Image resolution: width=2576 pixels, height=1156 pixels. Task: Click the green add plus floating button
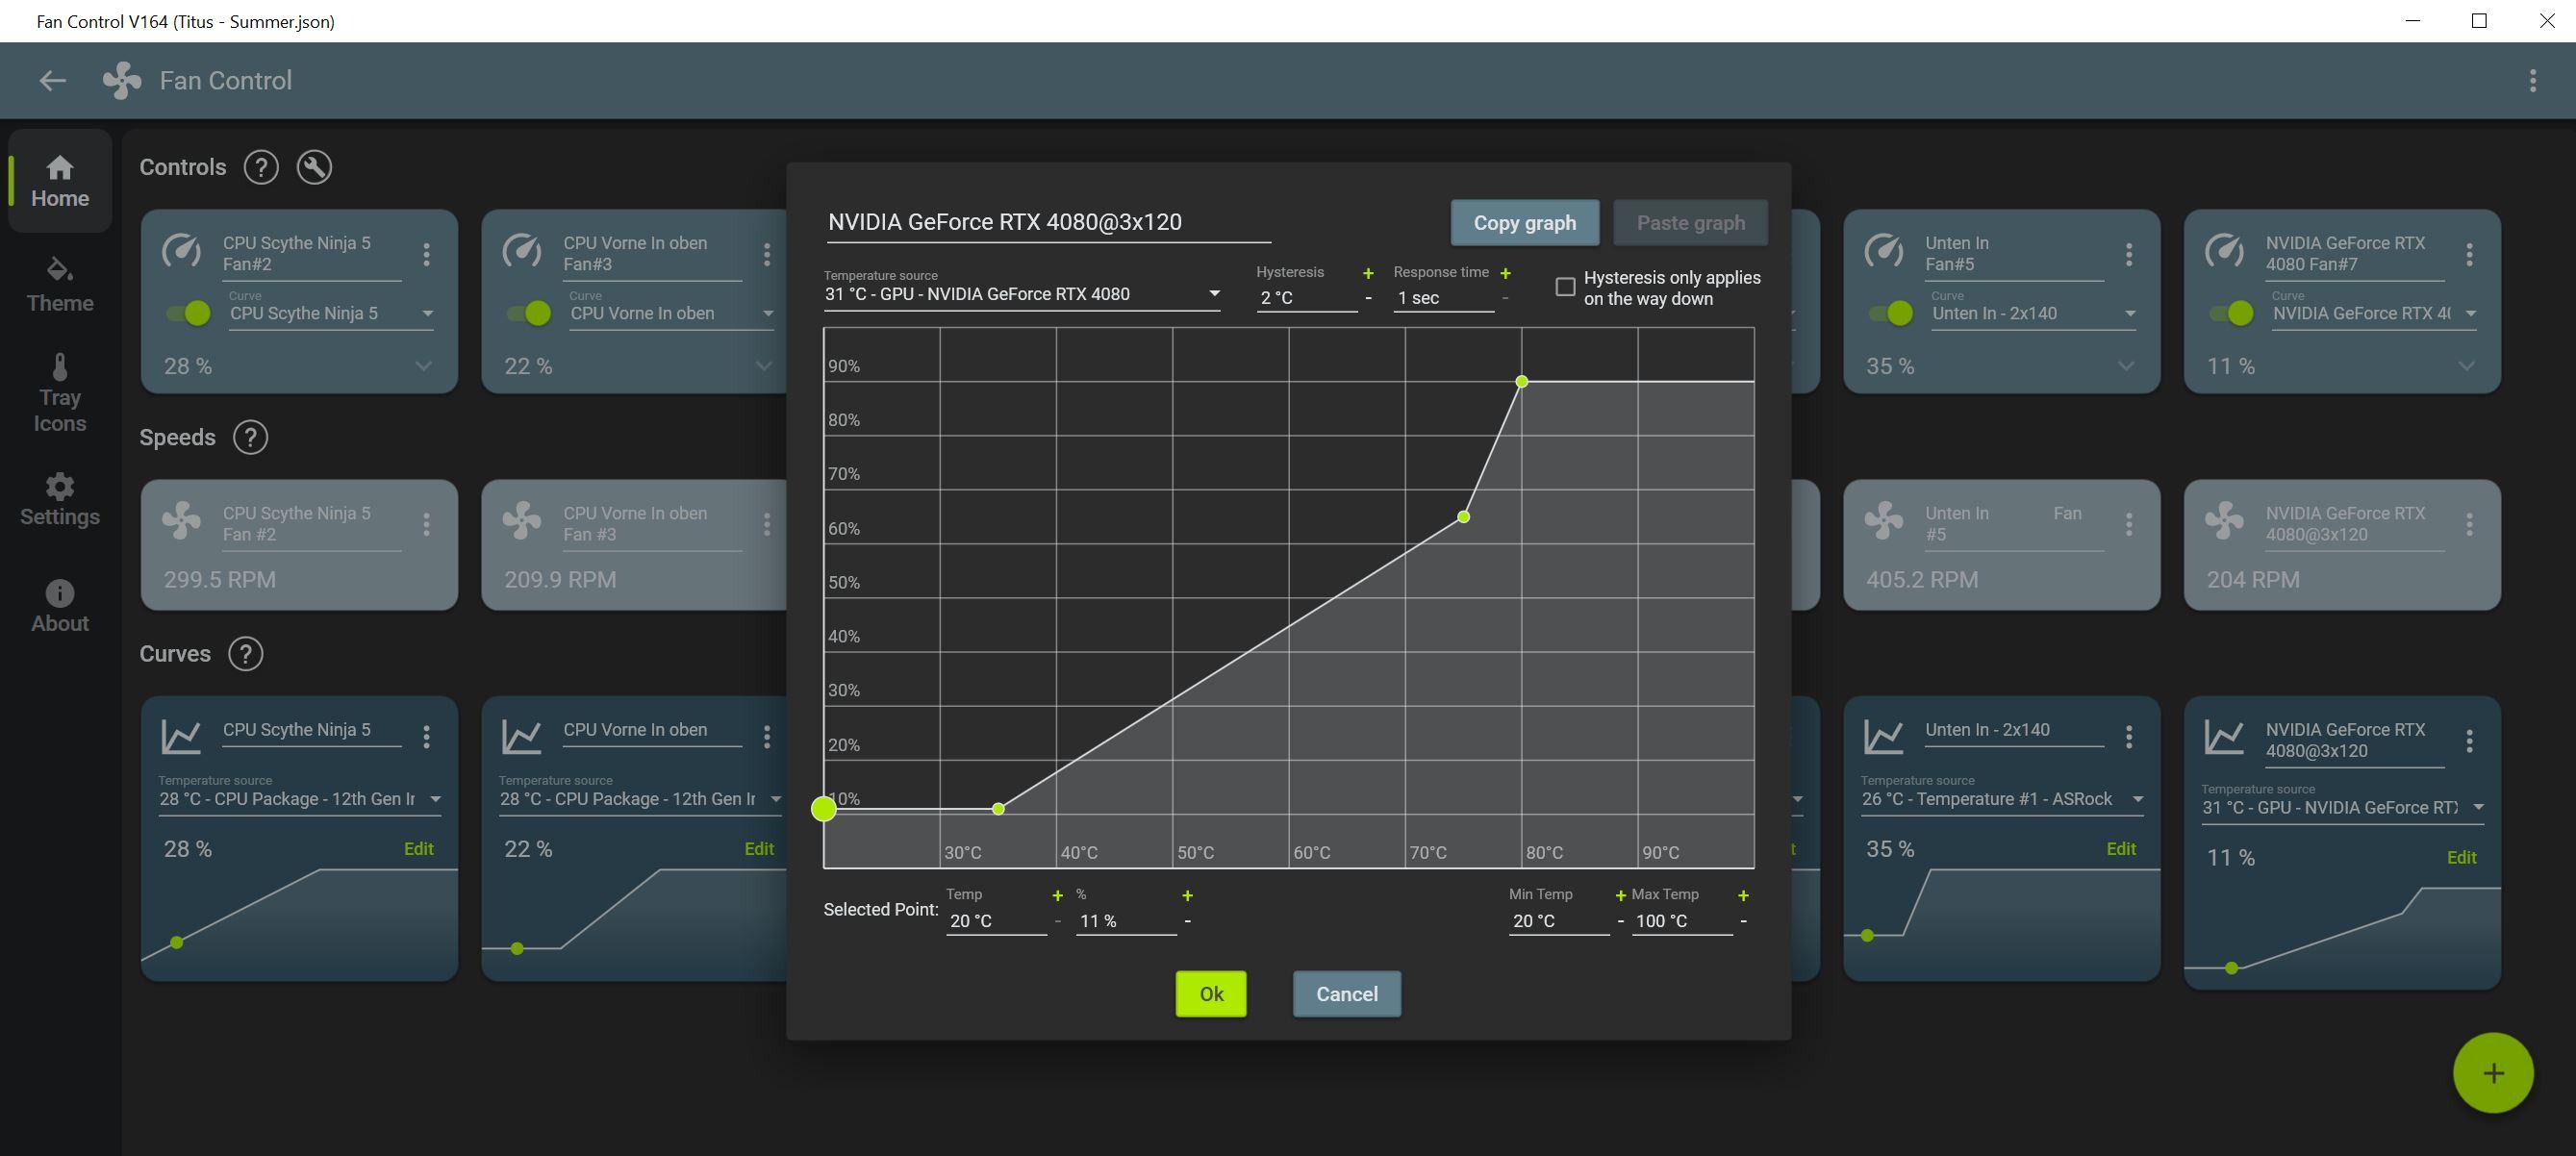coord(2493,1073)
